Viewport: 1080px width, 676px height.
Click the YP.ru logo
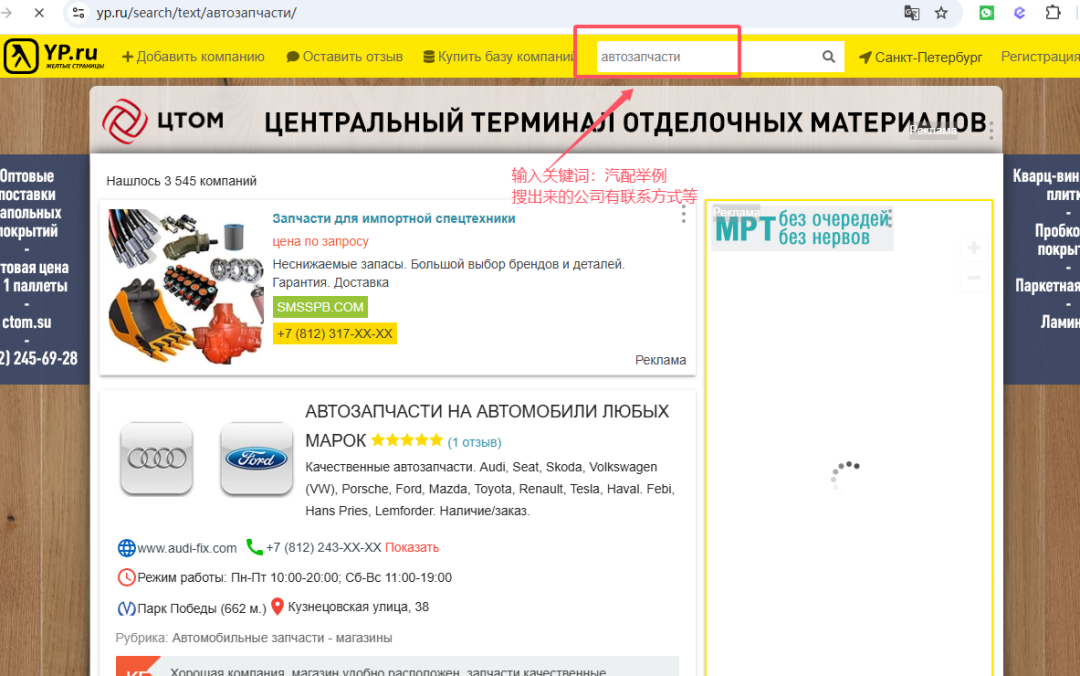coord(54,56)
